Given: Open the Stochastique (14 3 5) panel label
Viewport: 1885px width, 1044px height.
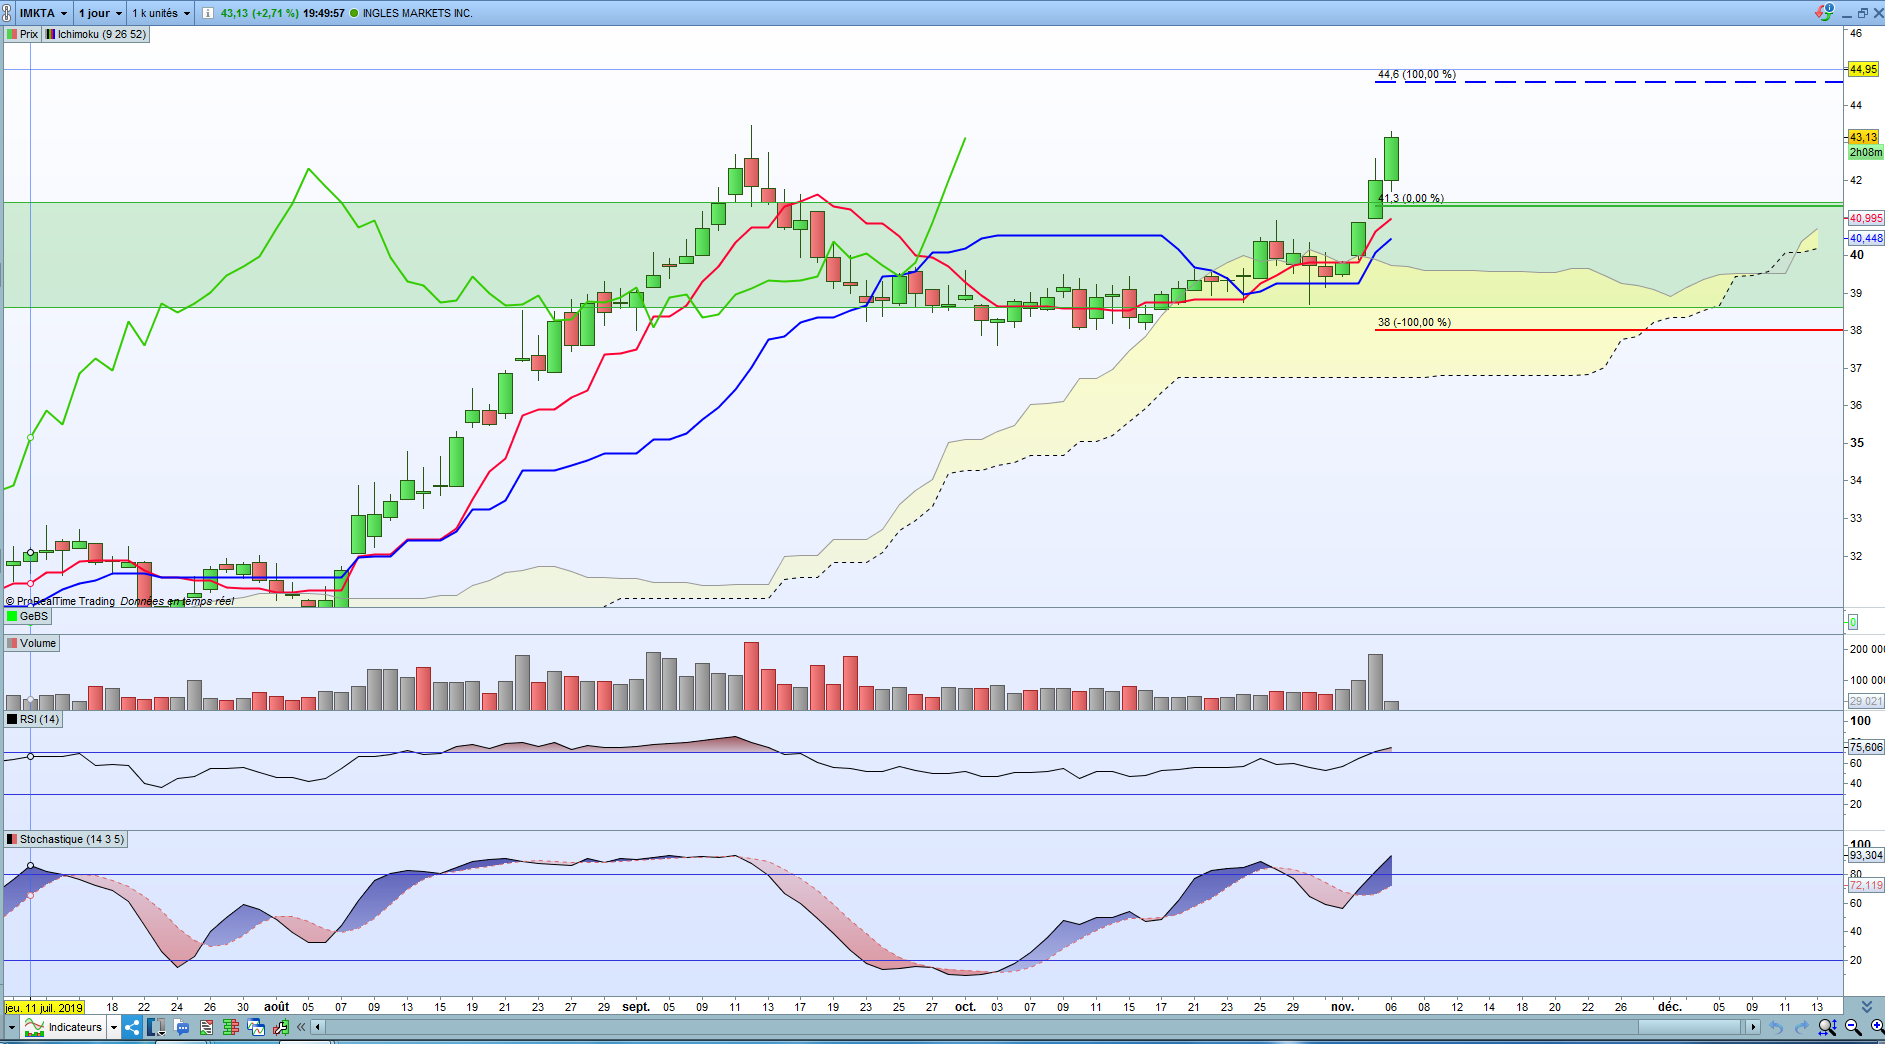Looking at the screenshot, I should (66, 839).
